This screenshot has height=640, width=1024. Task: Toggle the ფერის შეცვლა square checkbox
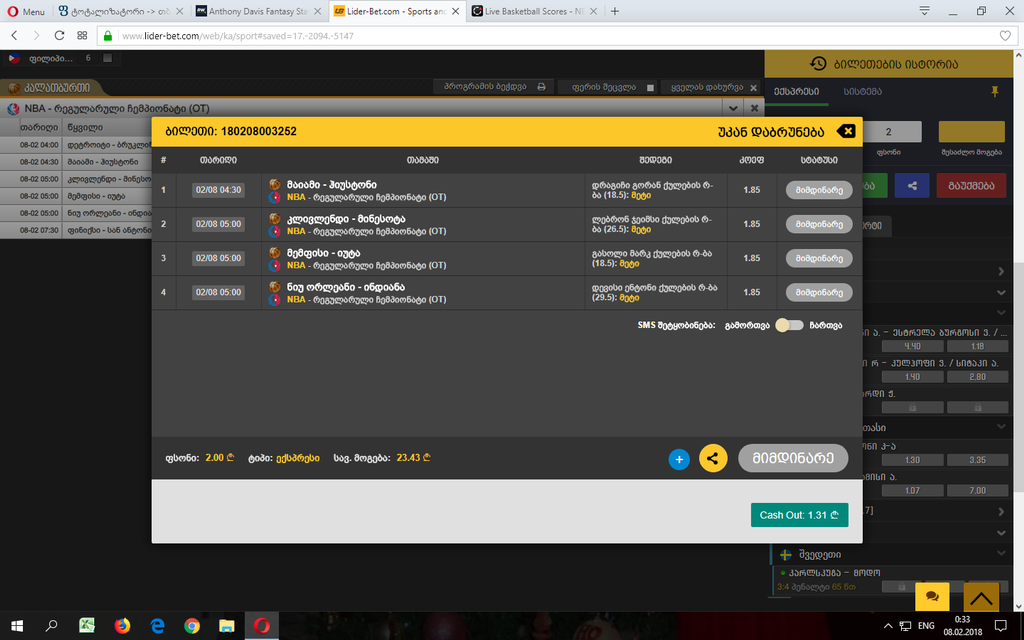tap(650, 88)
